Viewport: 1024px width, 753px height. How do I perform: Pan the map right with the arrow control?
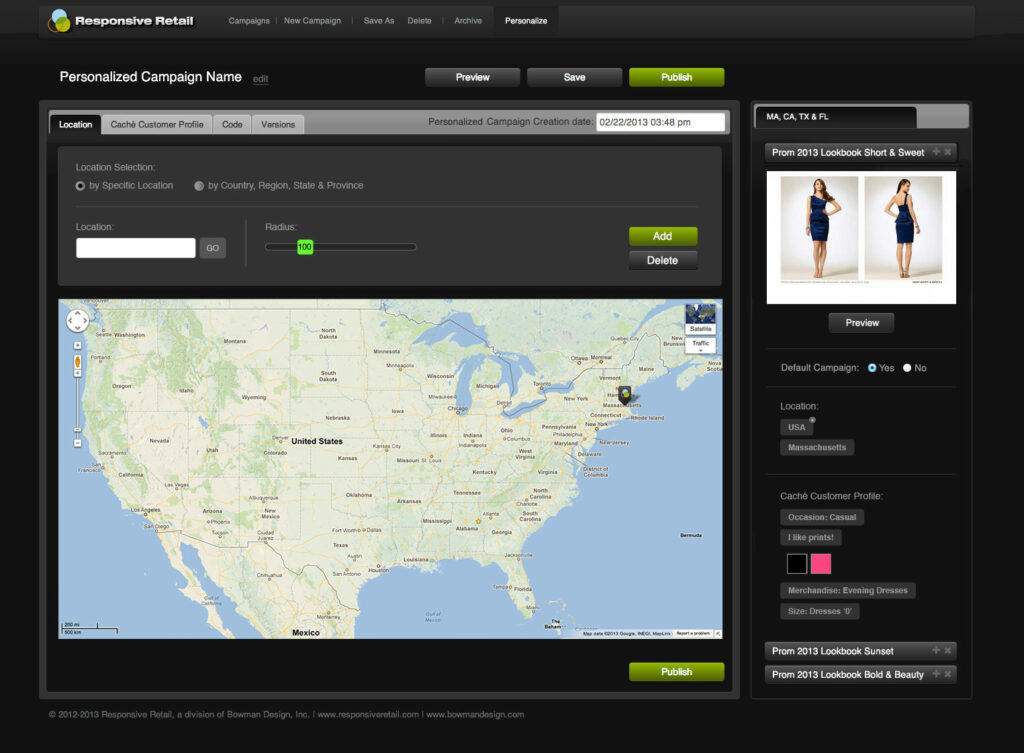85,321
